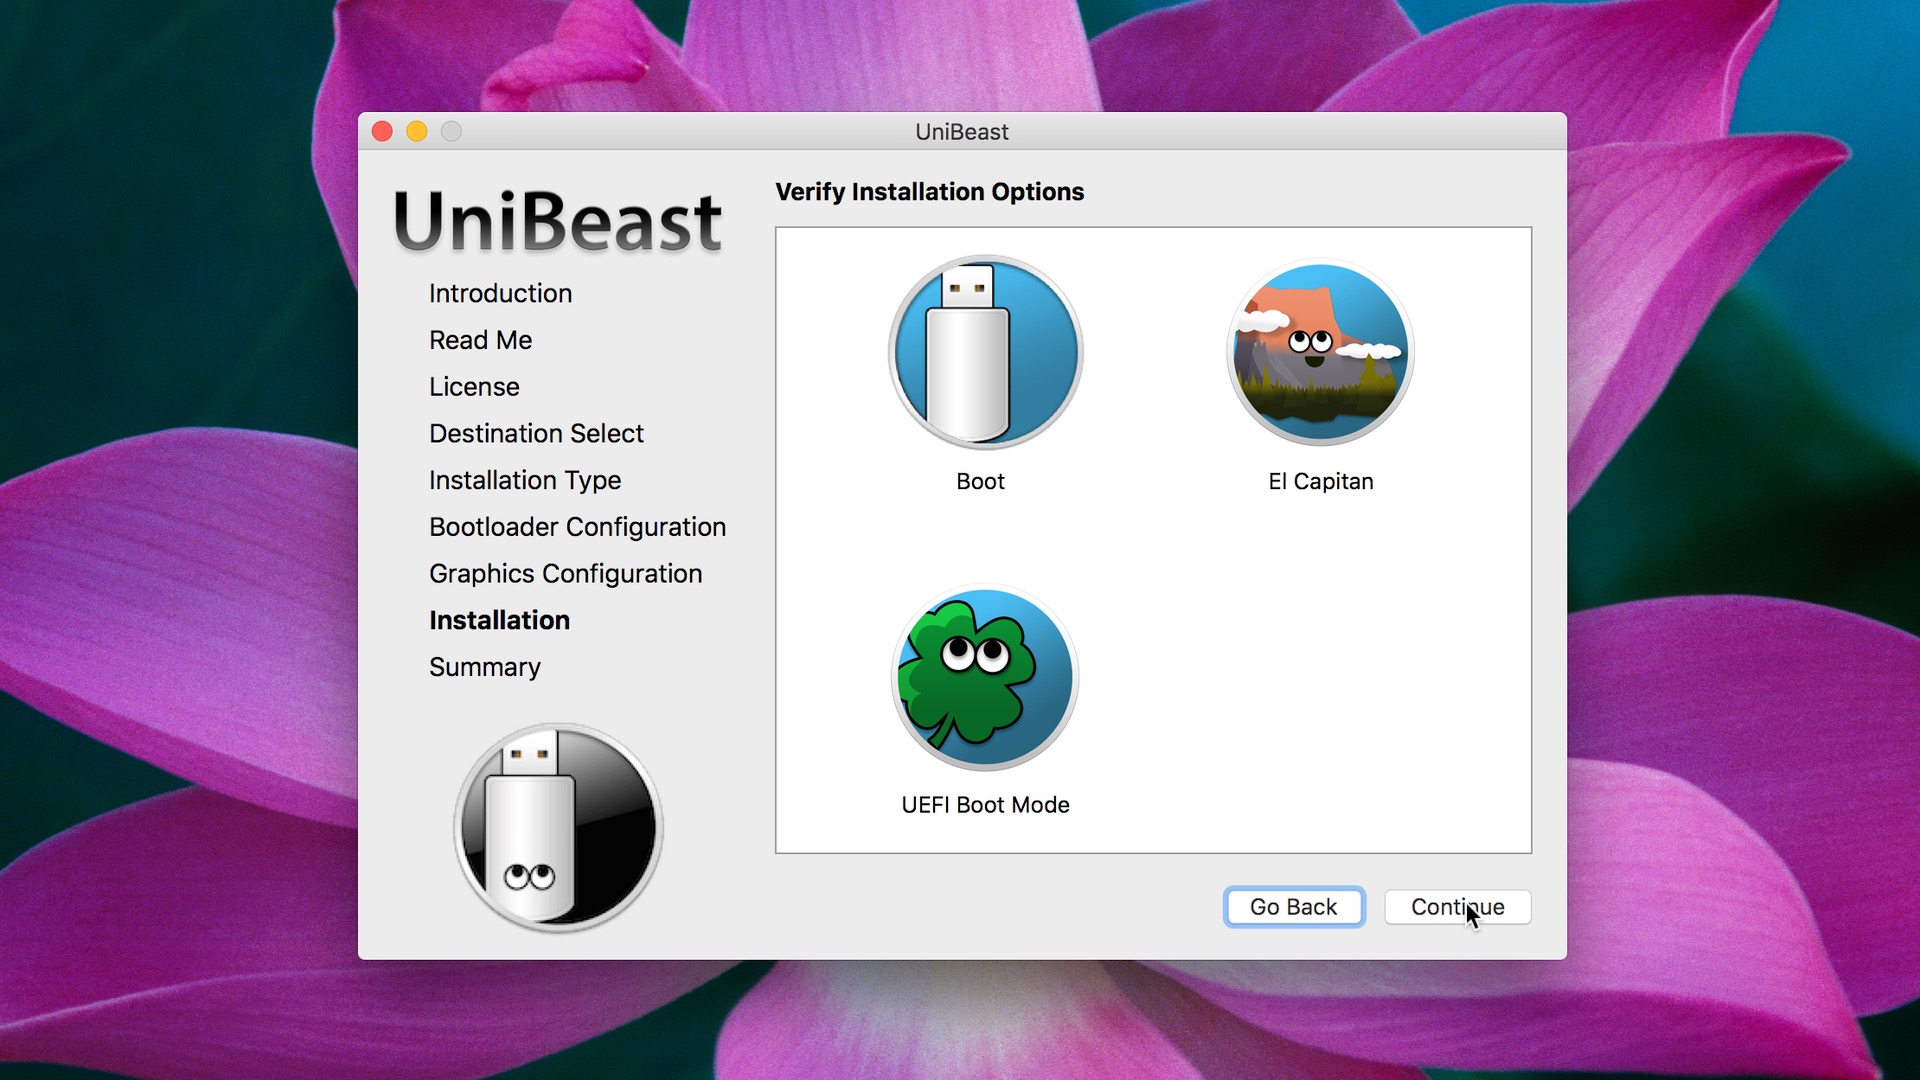The image size is (1920, 1080).
Task: Jump to the Summary step
Action: coord(485,667)
